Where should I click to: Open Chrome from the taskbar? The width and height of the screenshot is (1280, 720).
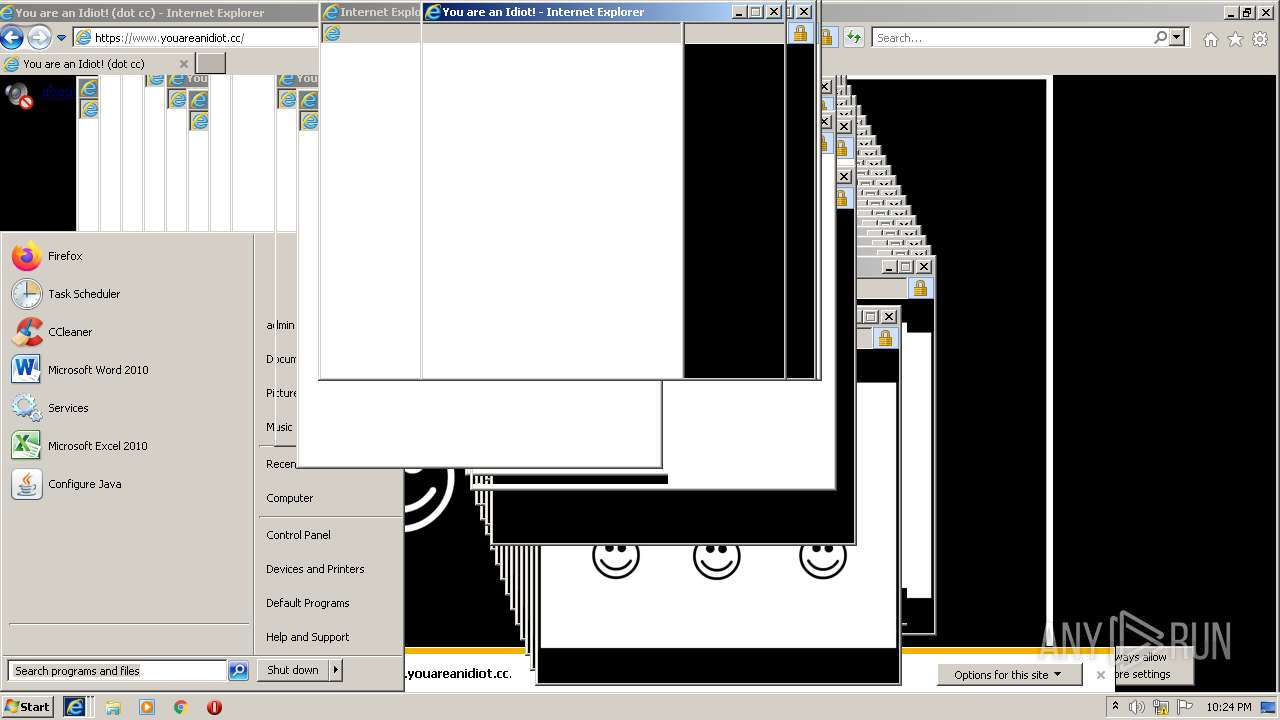[x=181, y=707]
